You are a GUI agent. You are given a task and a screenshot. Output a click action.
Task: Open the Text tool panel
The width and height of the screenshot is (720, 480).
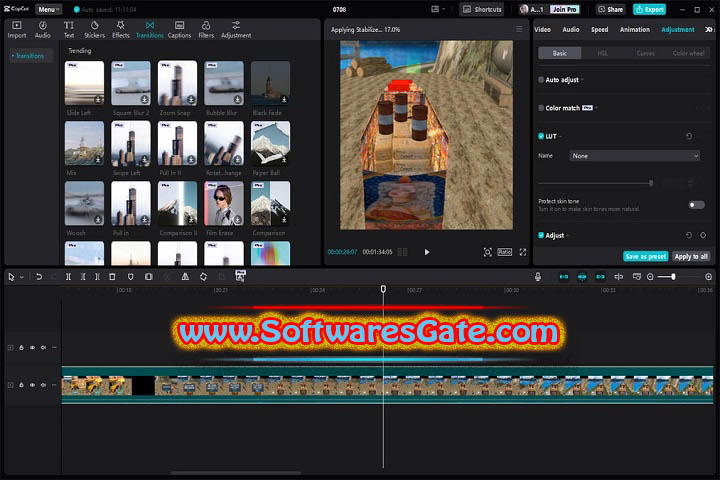[x=69, y=30]
